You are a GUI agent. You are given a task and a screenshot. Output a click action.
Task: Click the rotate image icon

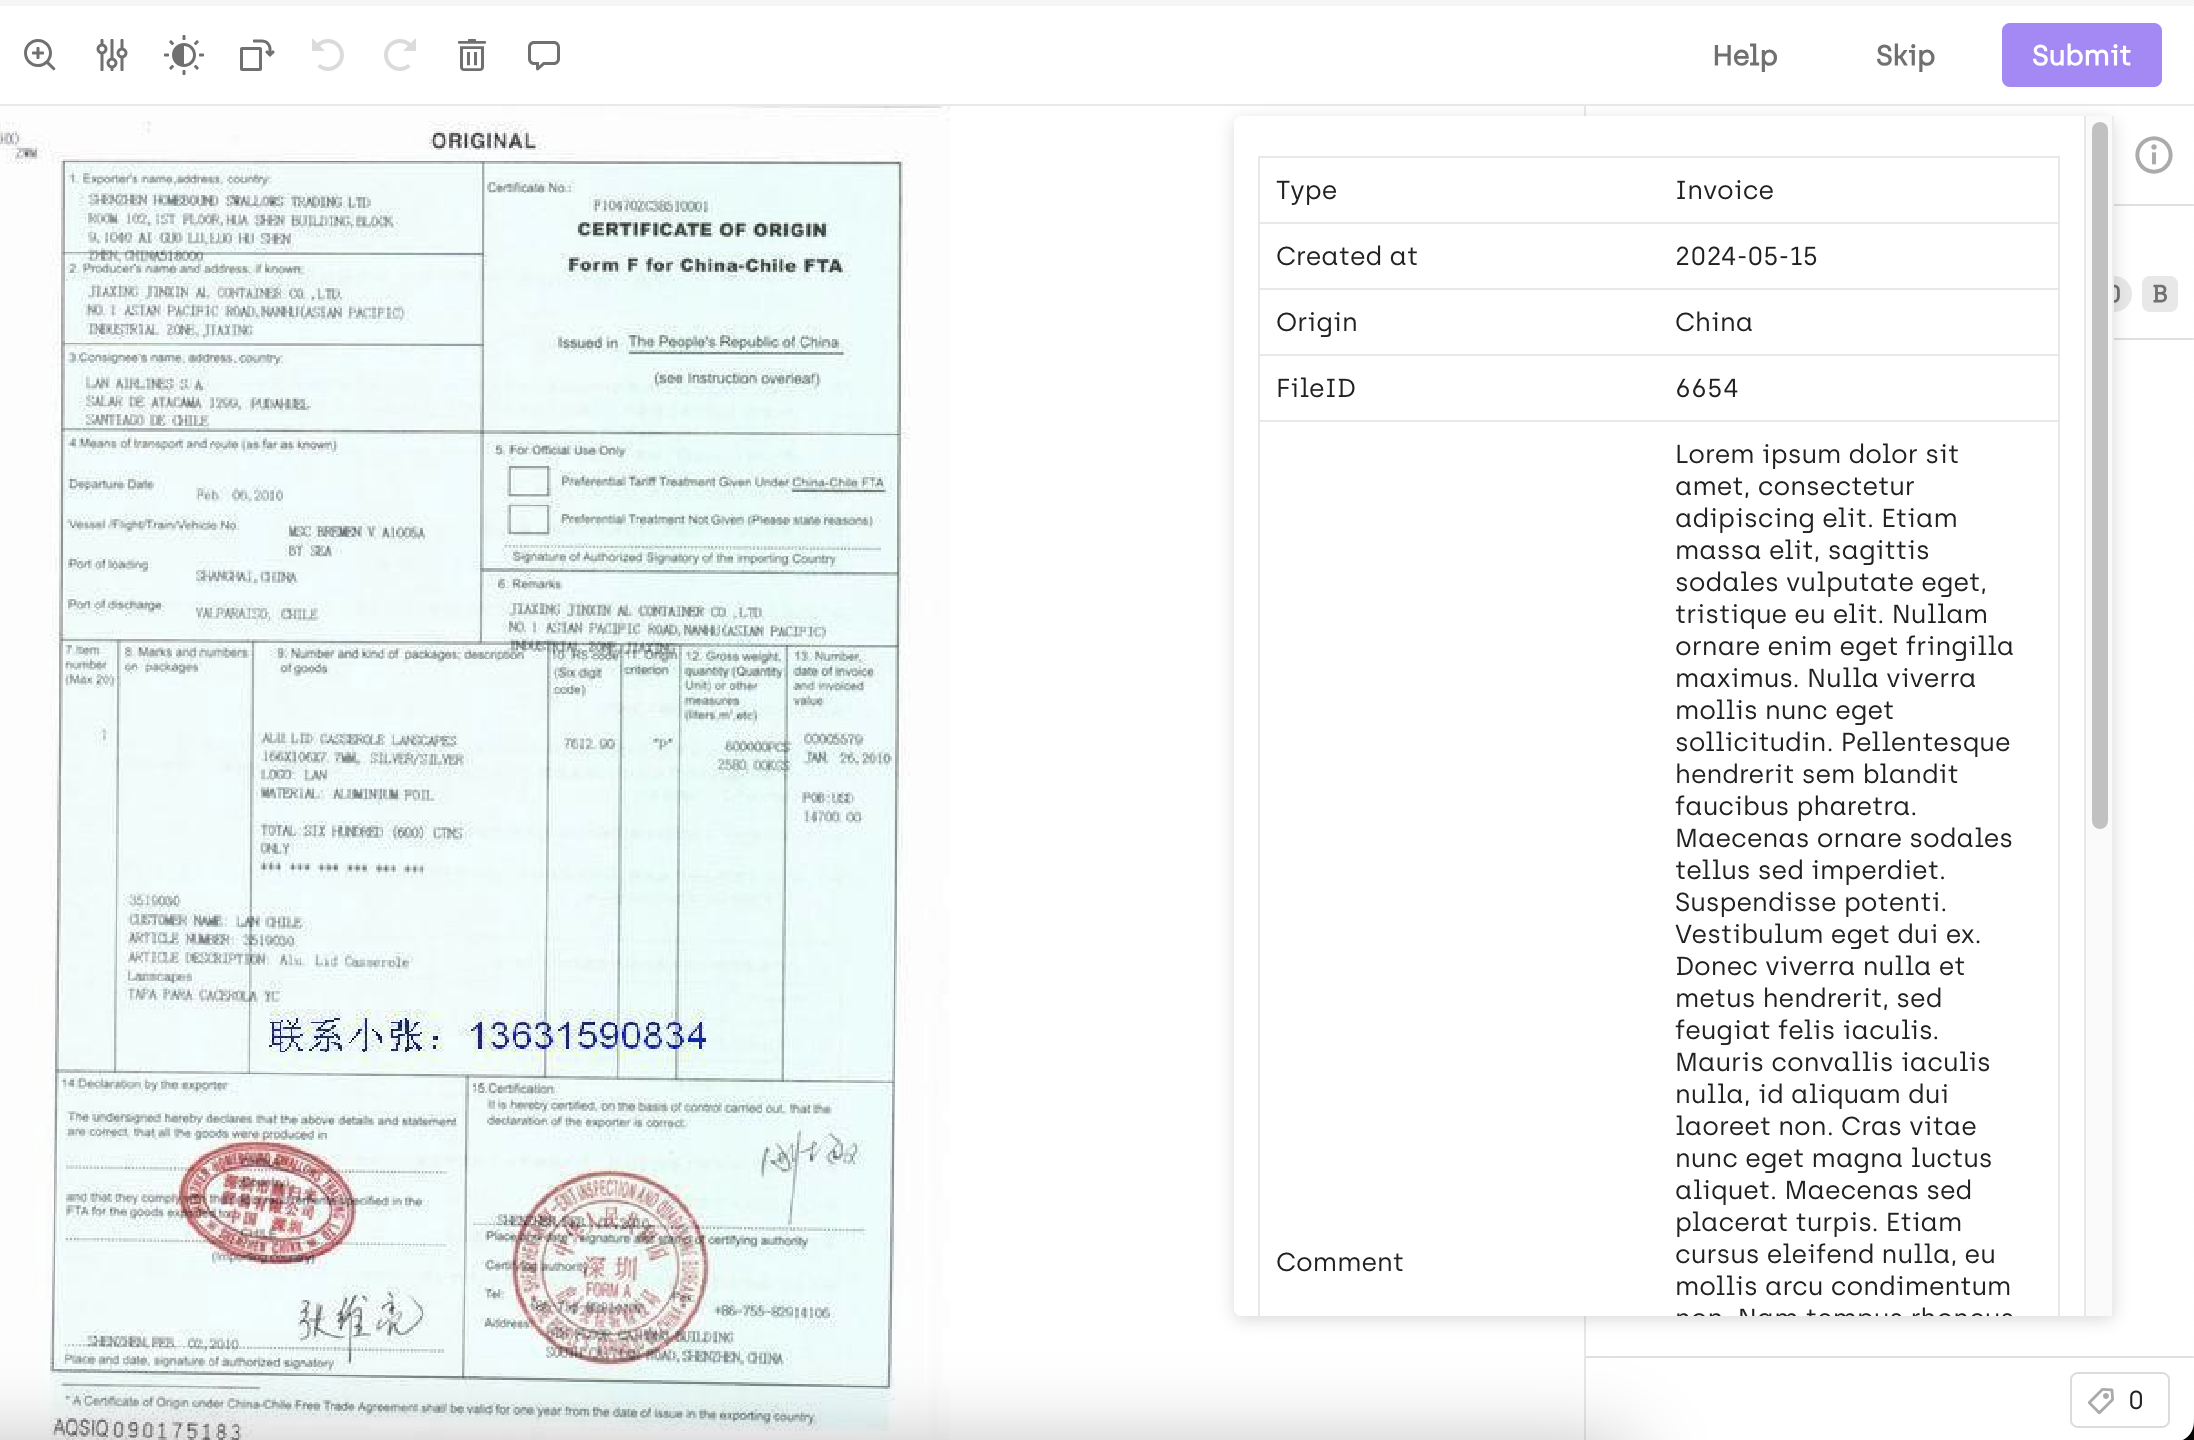[x=256, y=55]
